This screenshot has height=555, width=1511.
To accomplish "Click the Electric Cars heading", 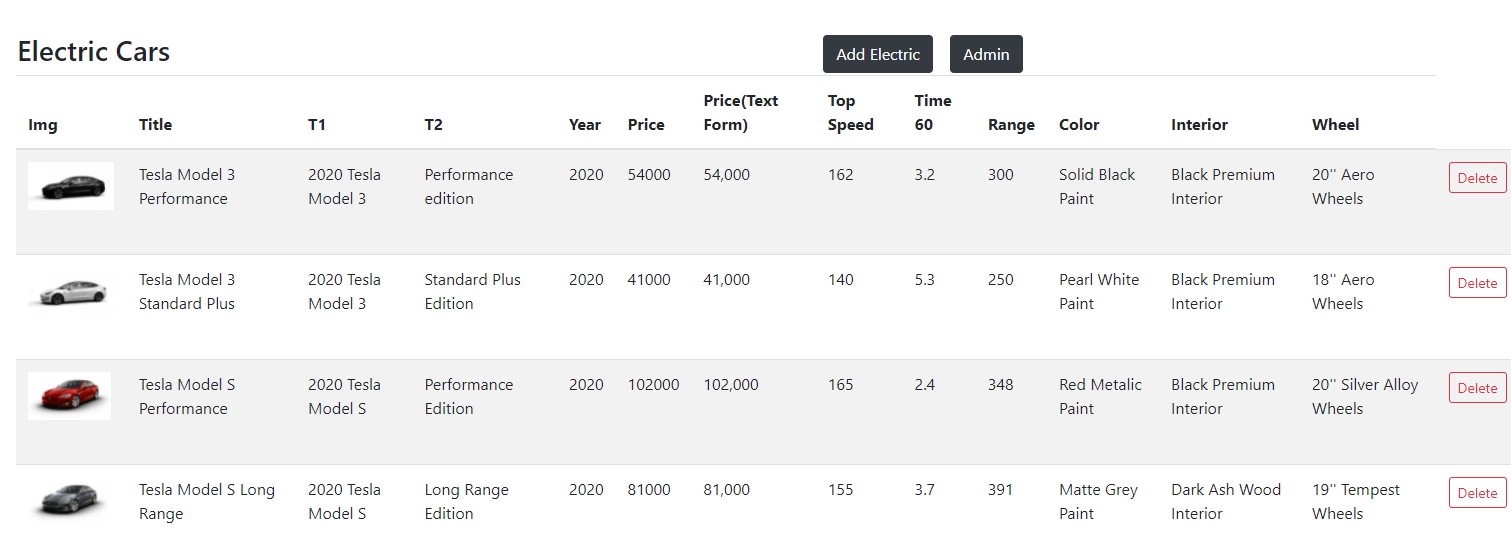I will (x=94, y=52).
